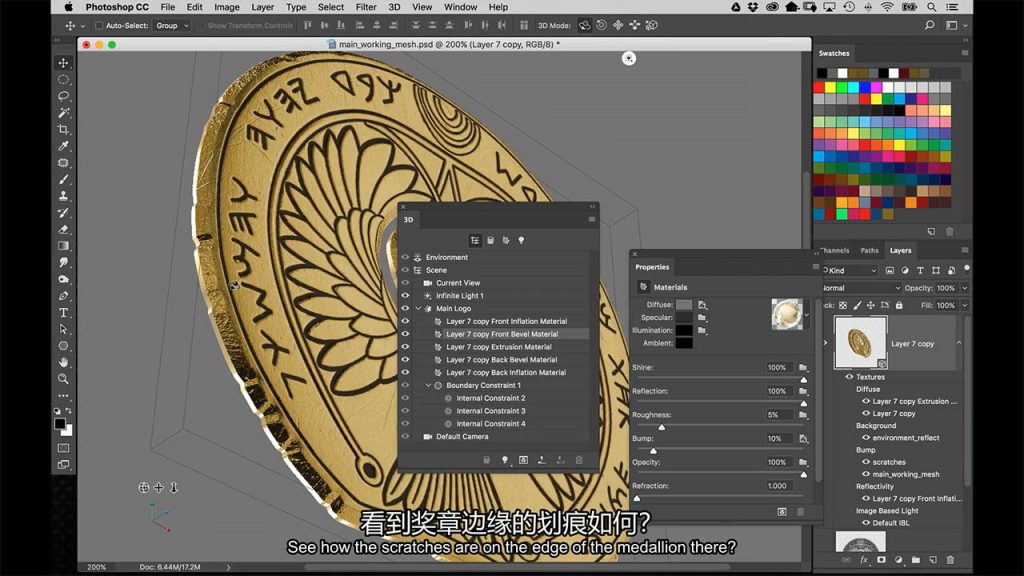Select the Magic Wand tool
This screenshot has width=1024, height=576.
point(64,113)
